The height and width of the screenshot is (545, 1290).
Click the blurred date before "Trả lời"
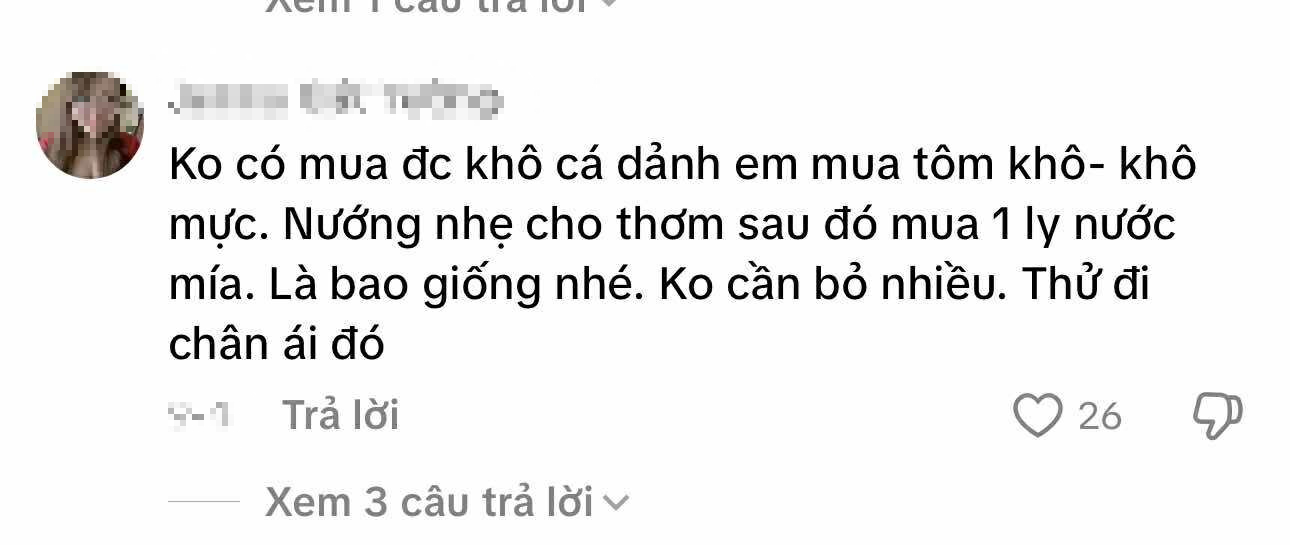200,416
